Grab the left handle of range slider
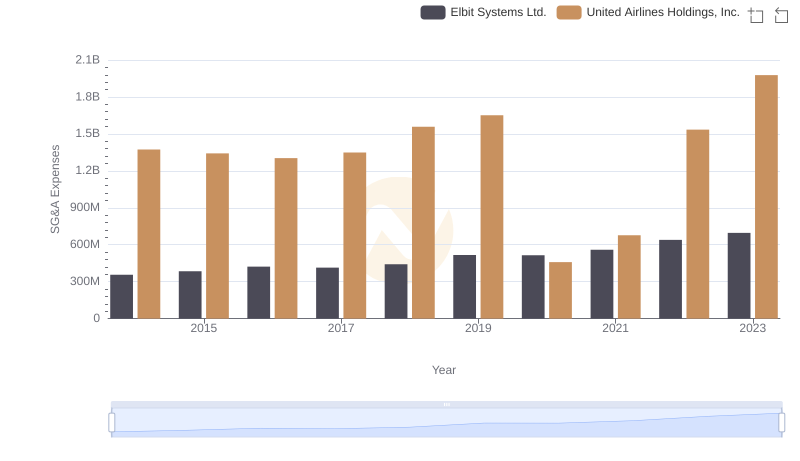Screen dimensions: 800x461 (112, 422)
